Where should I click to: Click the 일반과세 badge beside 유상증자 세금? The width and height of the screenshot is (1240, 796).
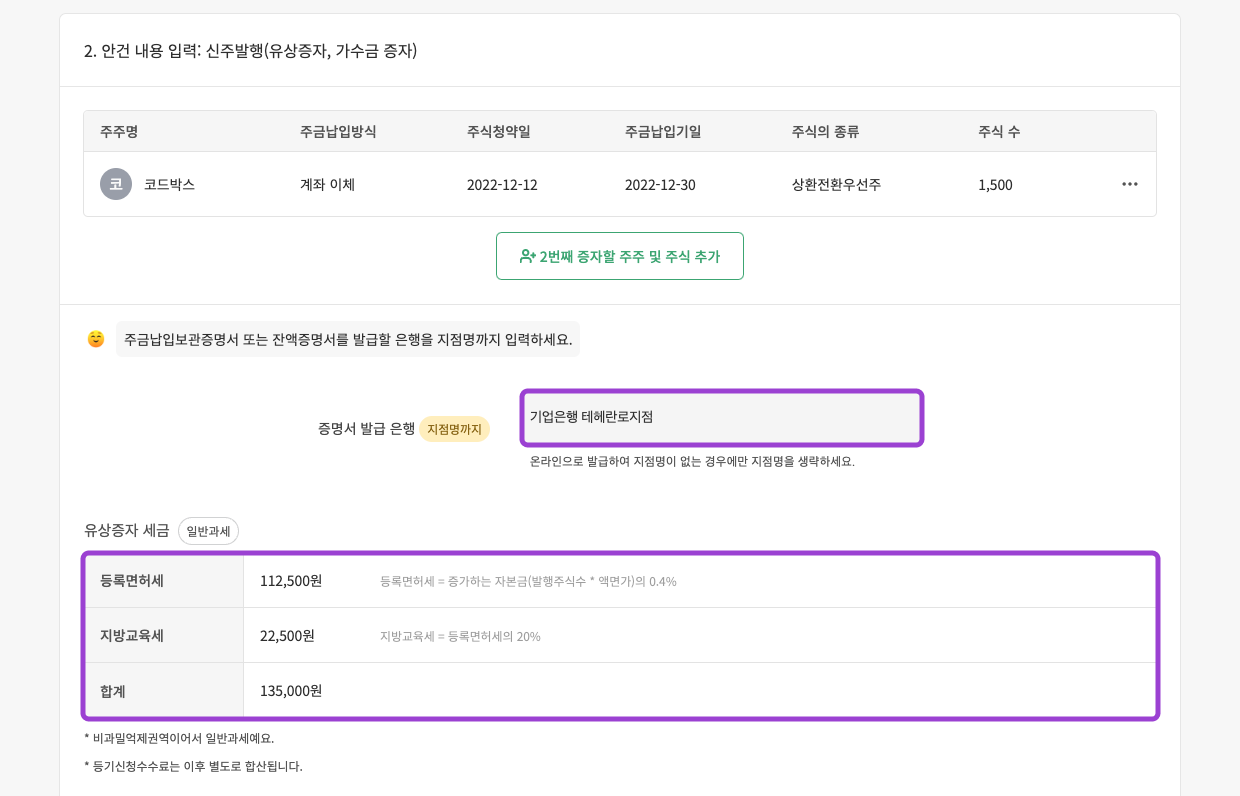[x=208, y=531]
